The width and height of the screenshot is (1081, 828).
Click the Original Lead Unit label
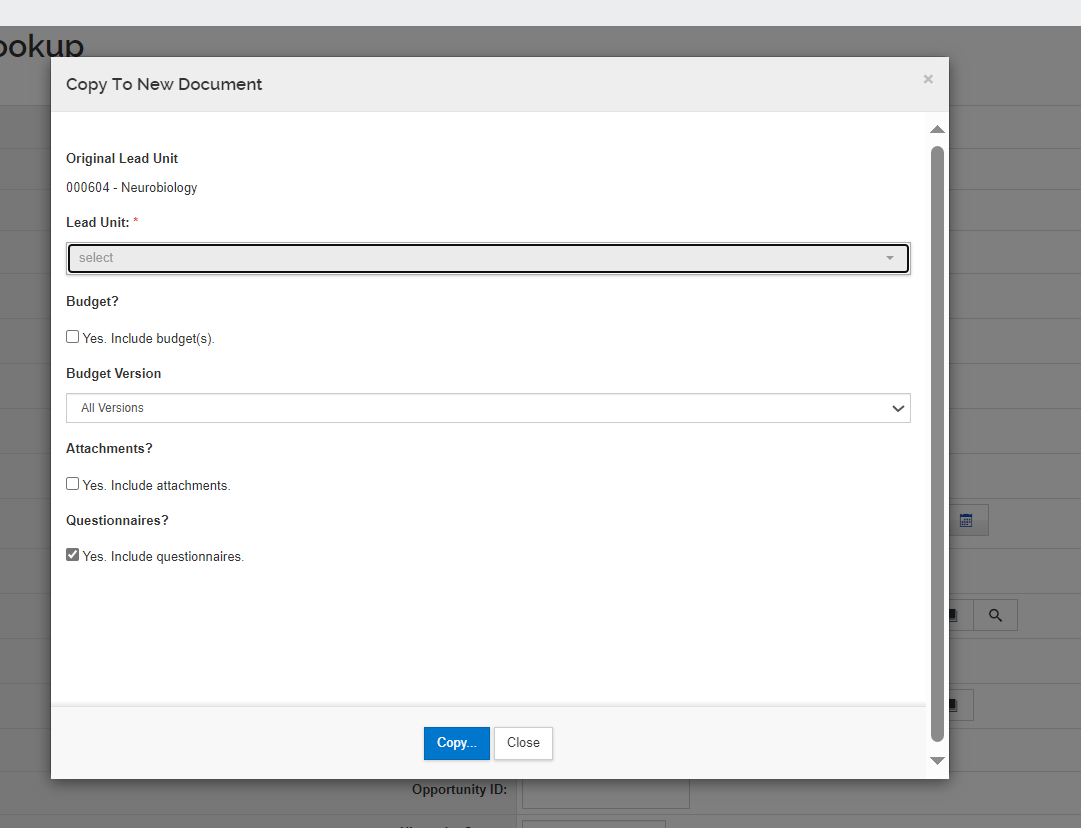coord(122,159)
